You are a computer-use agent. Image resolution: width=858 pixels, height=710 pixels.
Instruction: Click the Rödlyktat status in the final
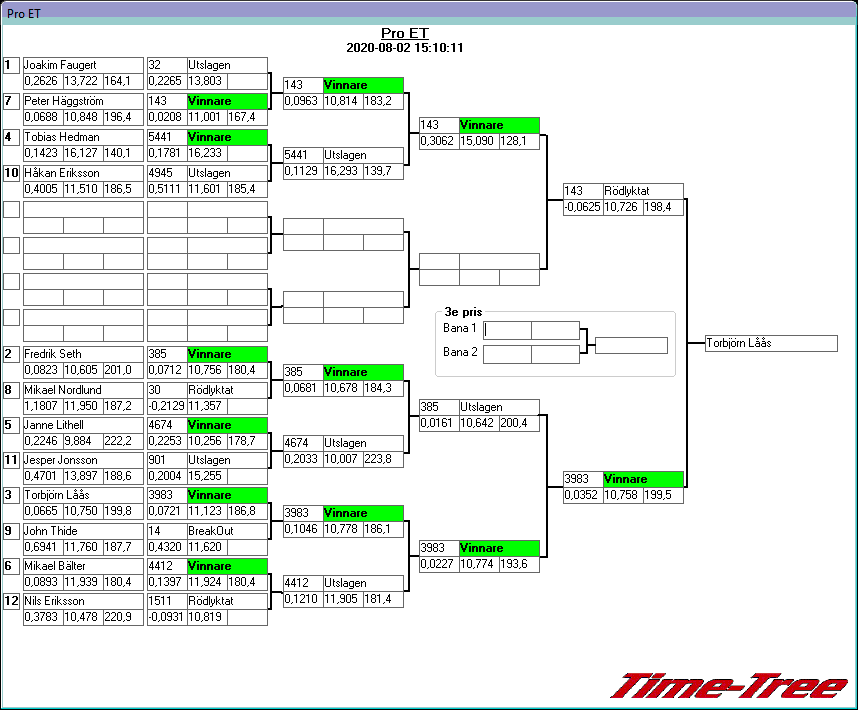pyautogui.click(x=643, y=191)
